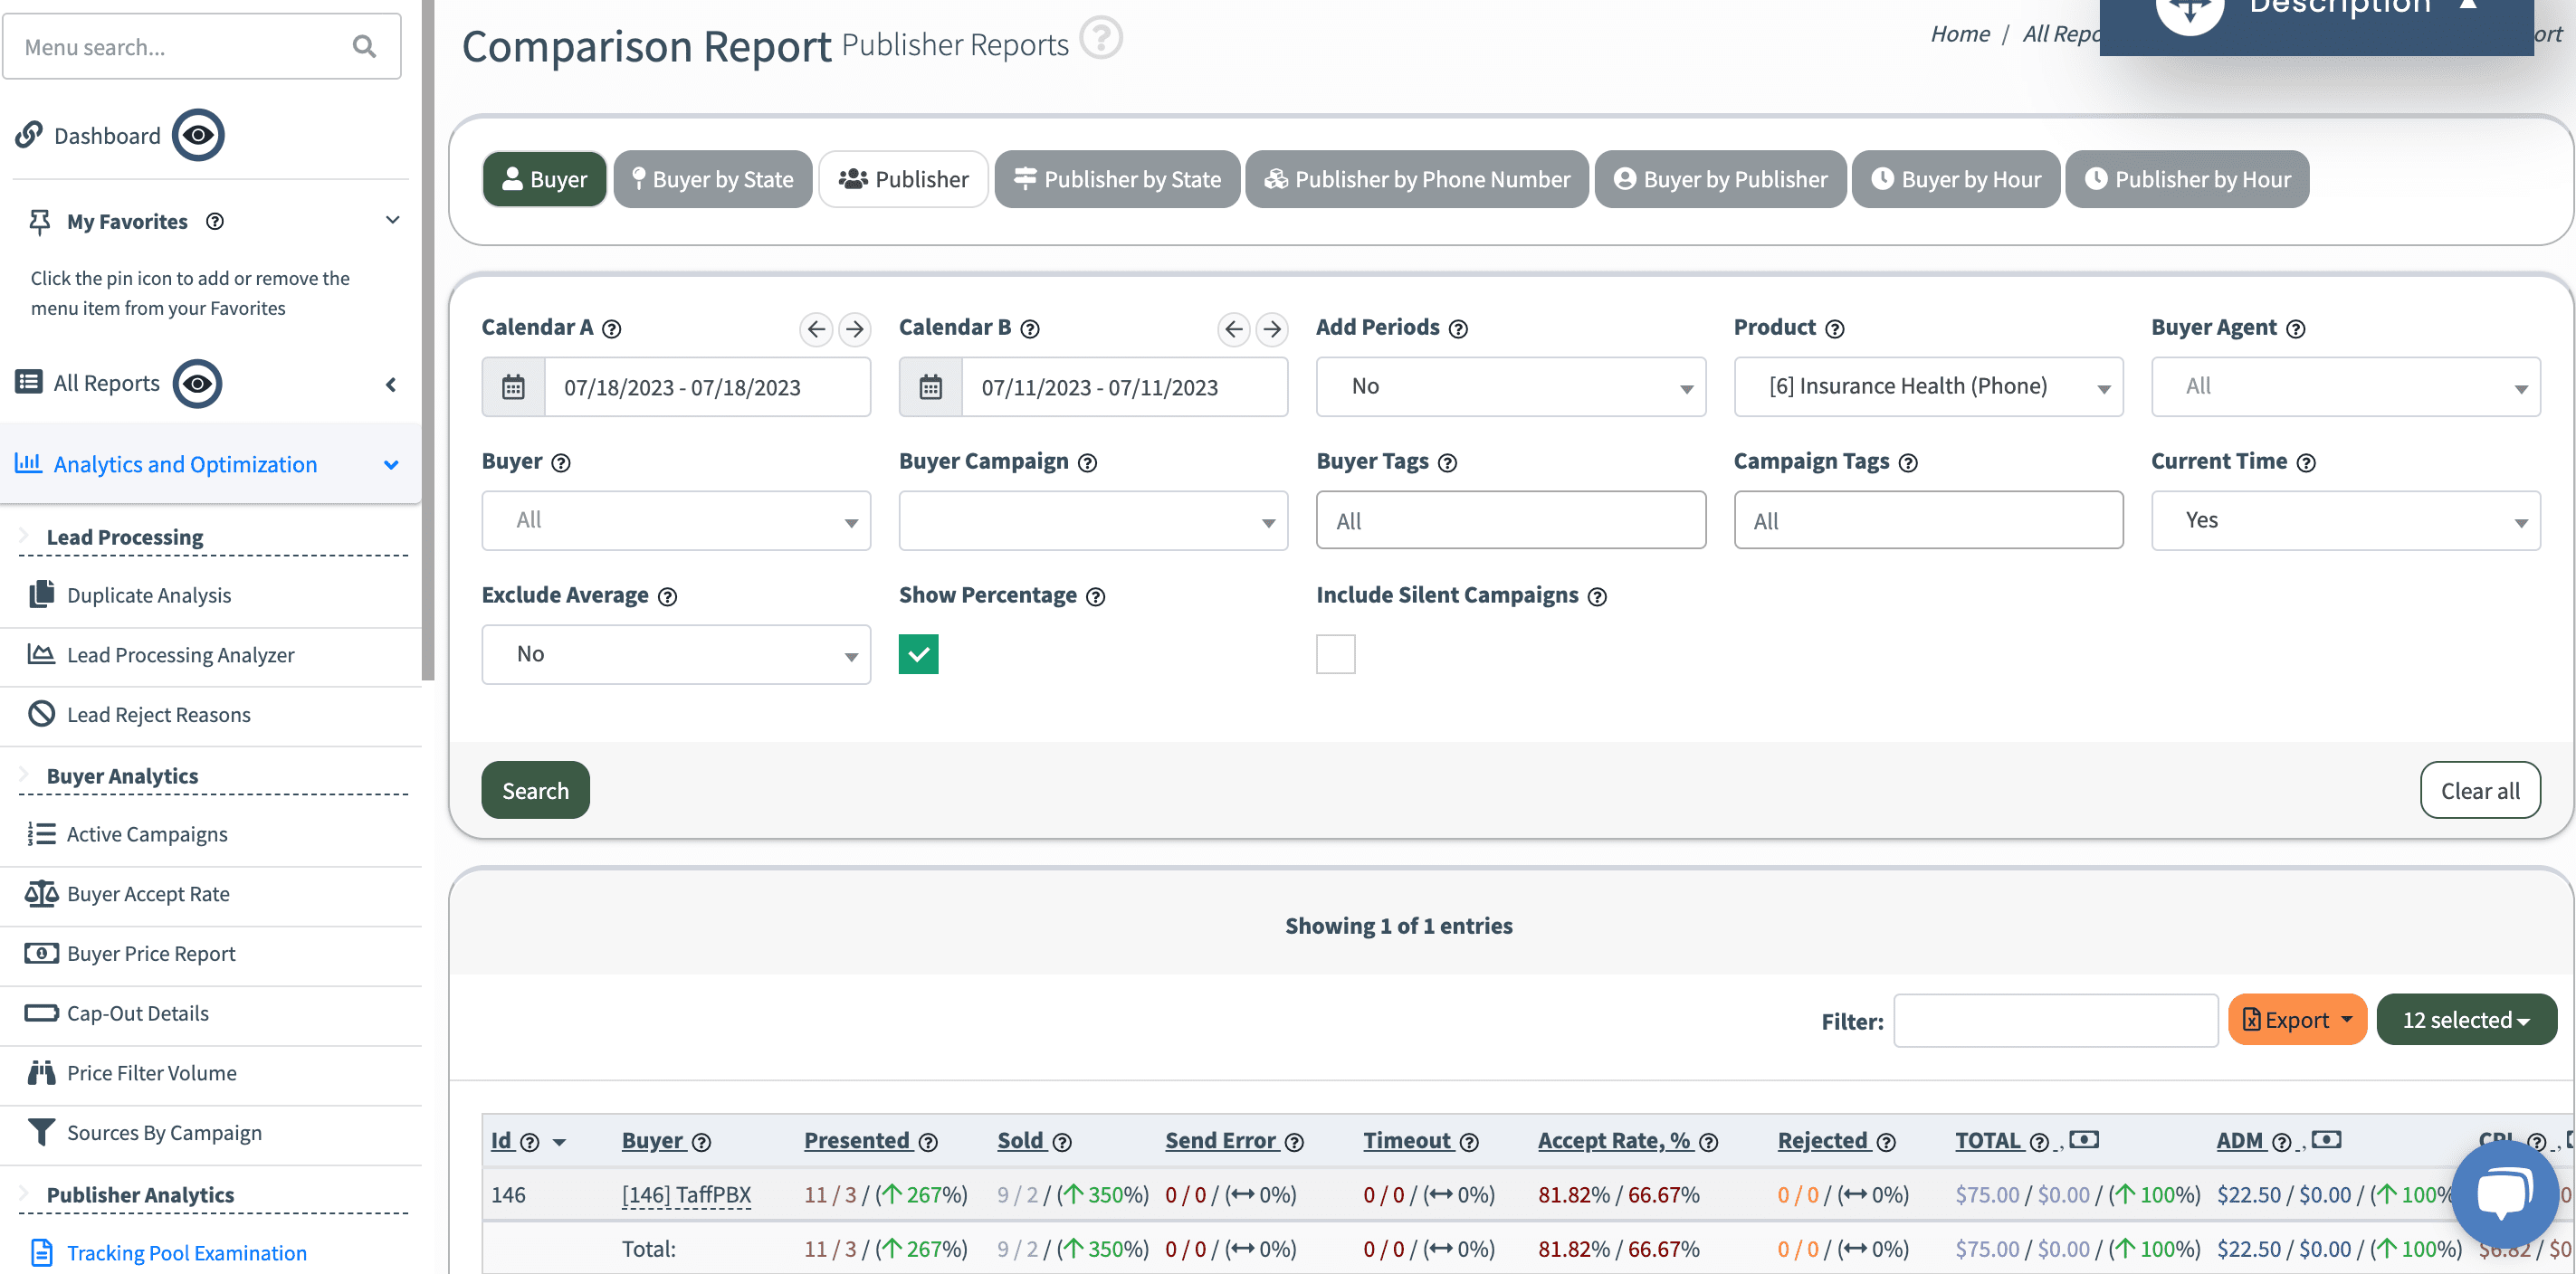The height and width of the screenshot is (1274, 2576).
Task: Open the chat support bubble
Action: (2504, 1194)
